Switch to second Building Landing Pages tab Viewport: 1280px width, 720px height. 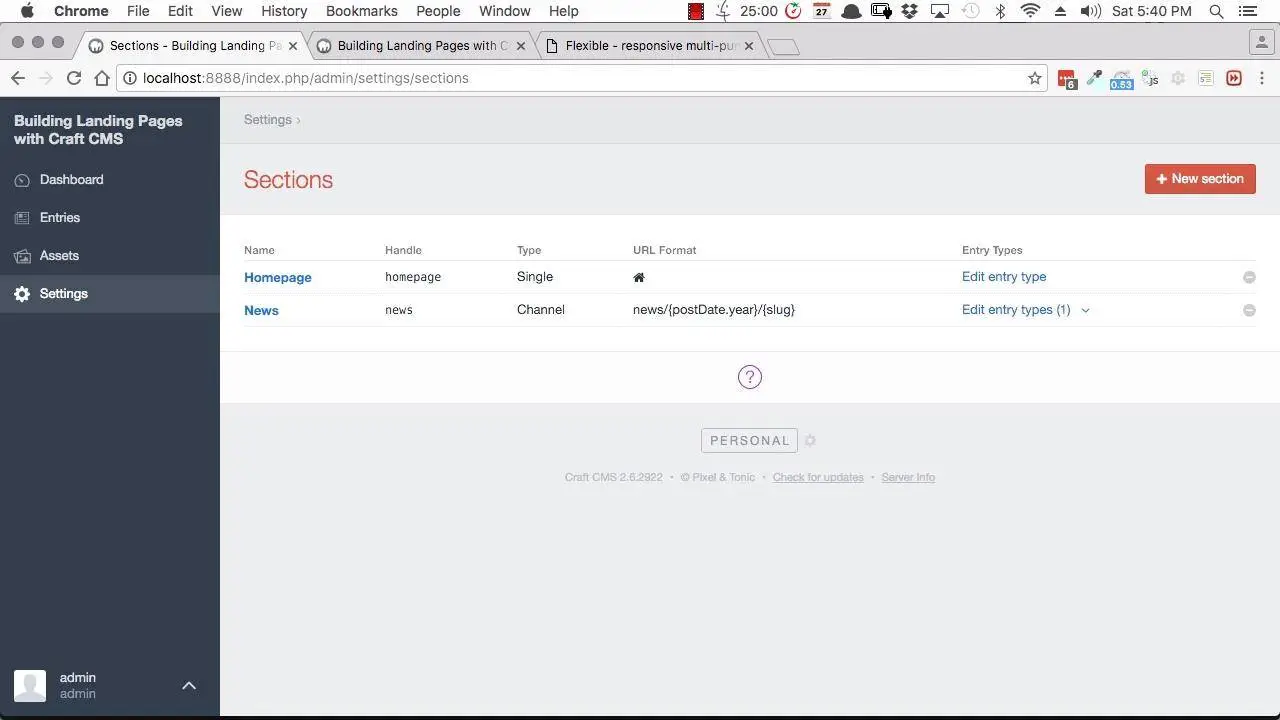(x=421, y=46)
